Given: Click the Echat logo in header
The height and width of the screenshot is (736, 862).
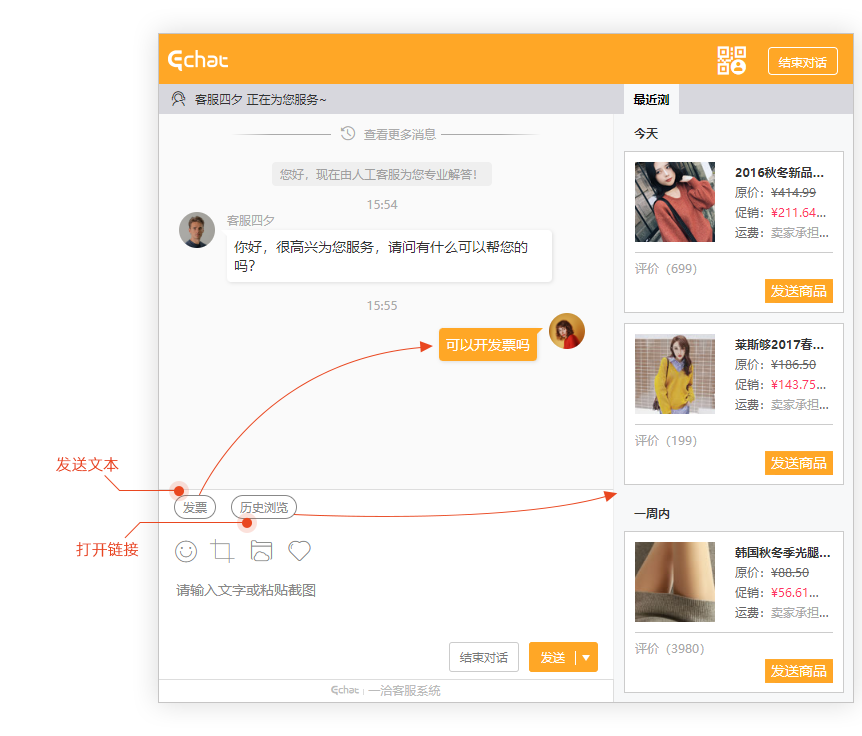Looking at the screenshot, I should click(198, 61).
